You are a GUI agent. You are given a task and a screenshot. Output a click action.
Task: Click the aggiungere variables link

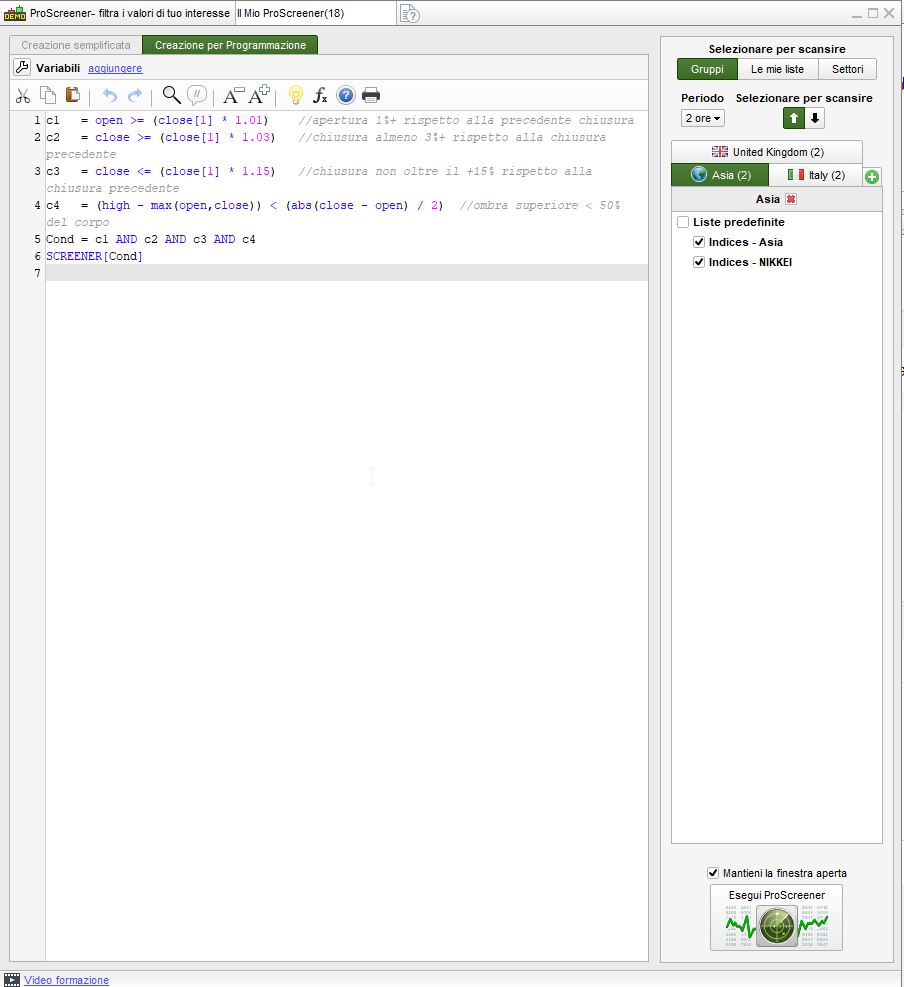coord(115,68)
